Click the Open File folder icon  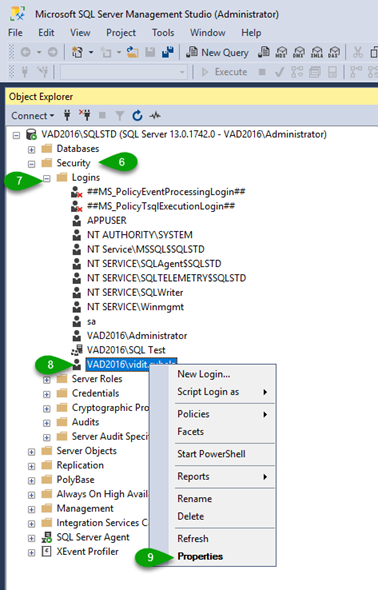pos(132,52)
